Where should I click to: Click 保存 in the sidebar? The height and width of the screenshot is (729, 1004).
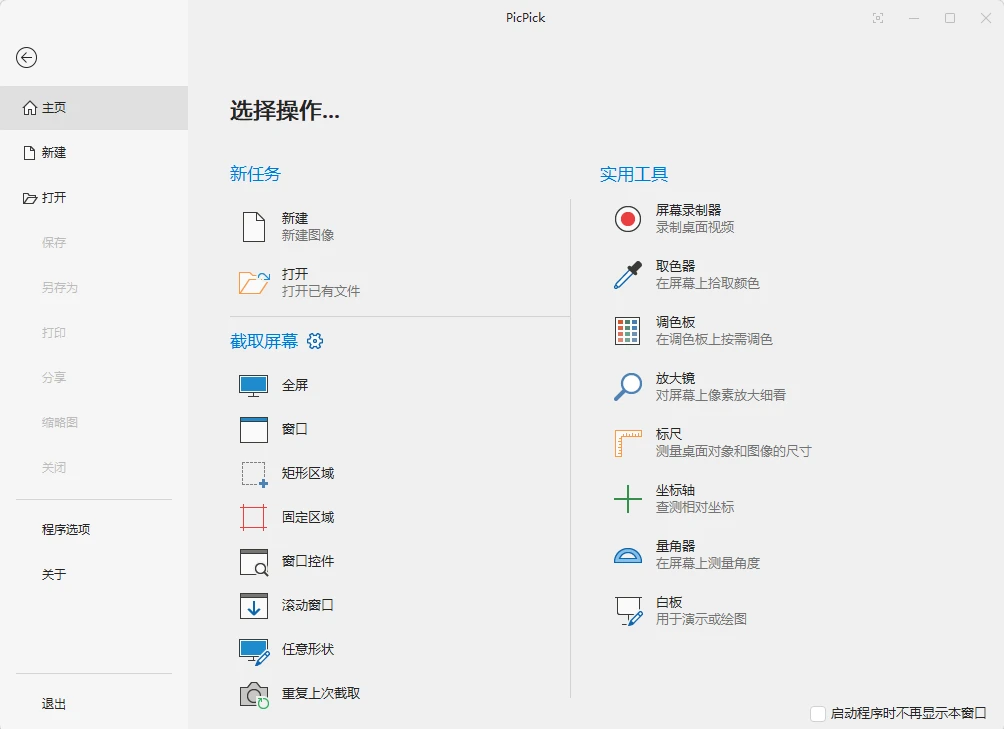coord(54,243)
